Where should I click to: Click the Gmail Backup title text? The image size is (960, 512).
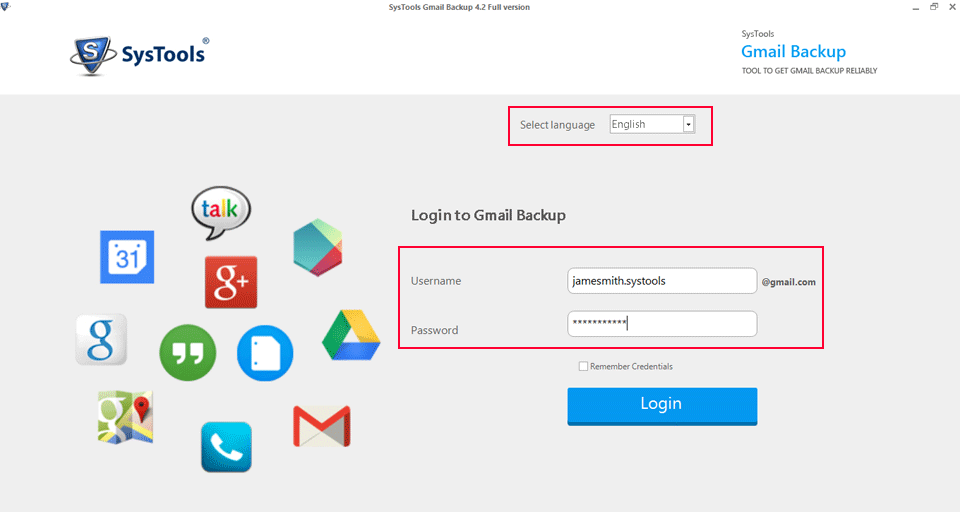coord(793,51)
